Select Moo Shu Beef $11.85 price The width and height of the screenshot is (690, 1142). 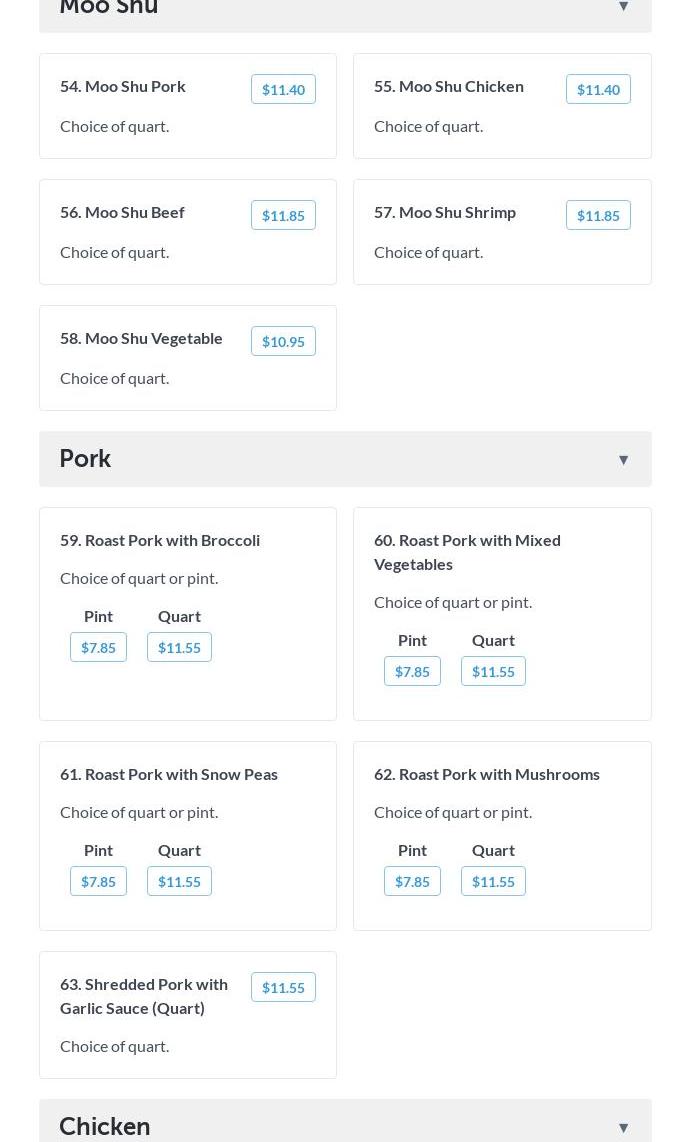click(283, 216)
